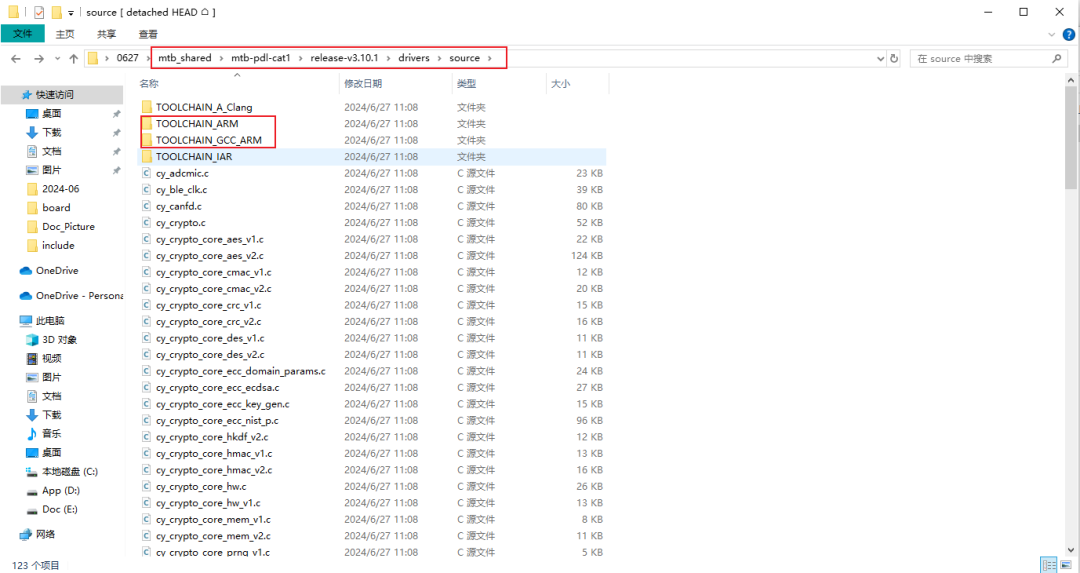Open the 文件 menu

pyautogui.click(x=22, y=34)
